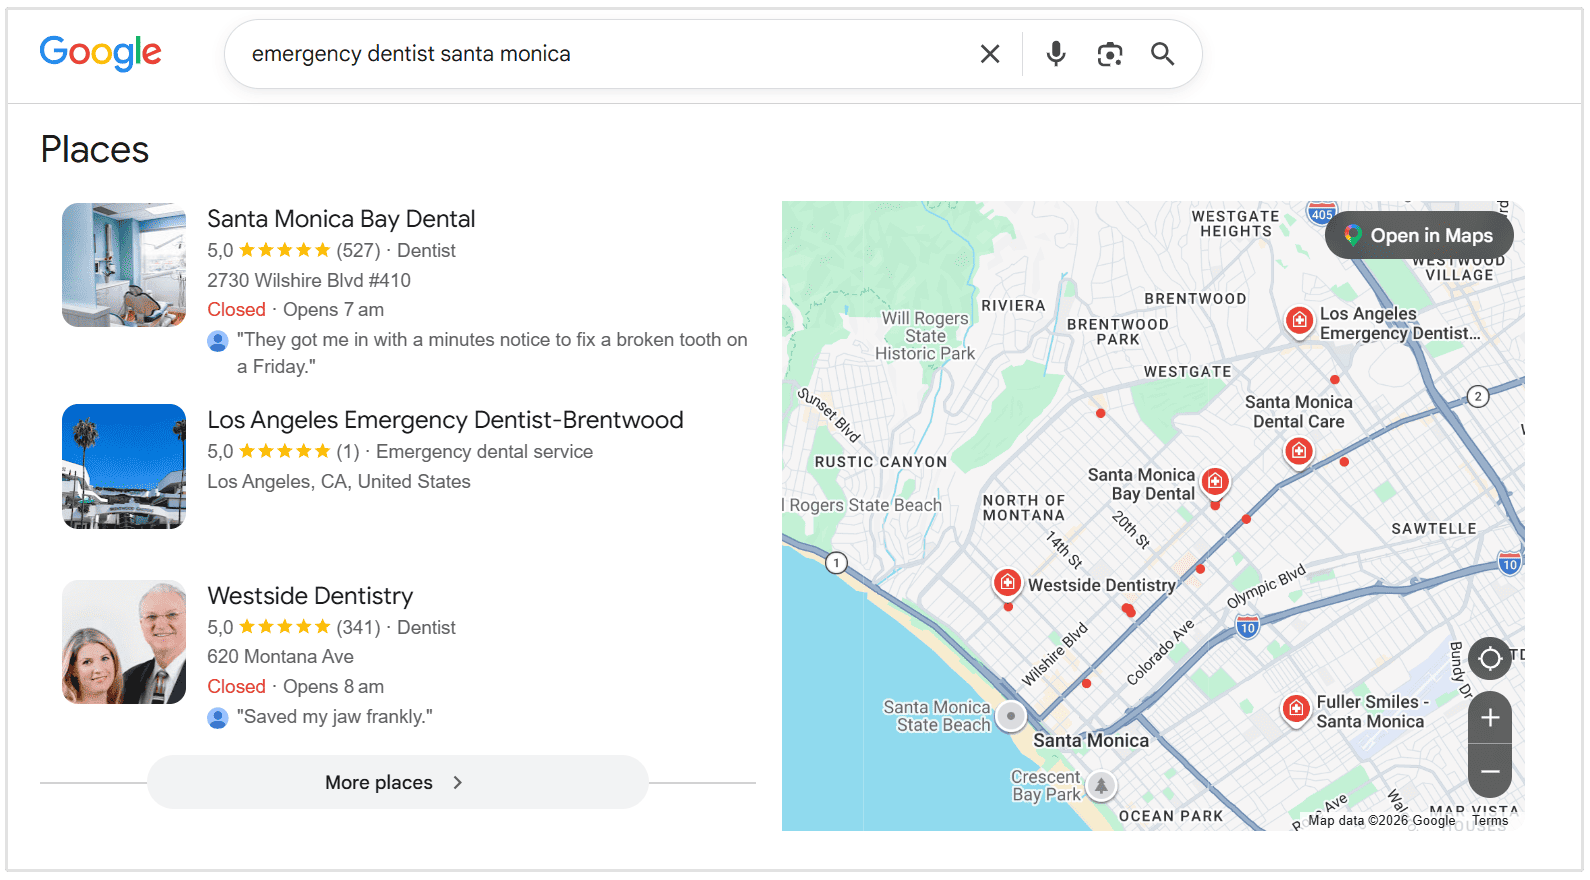Click the Google logo
1590x880 pixels.
coord(100,53)
